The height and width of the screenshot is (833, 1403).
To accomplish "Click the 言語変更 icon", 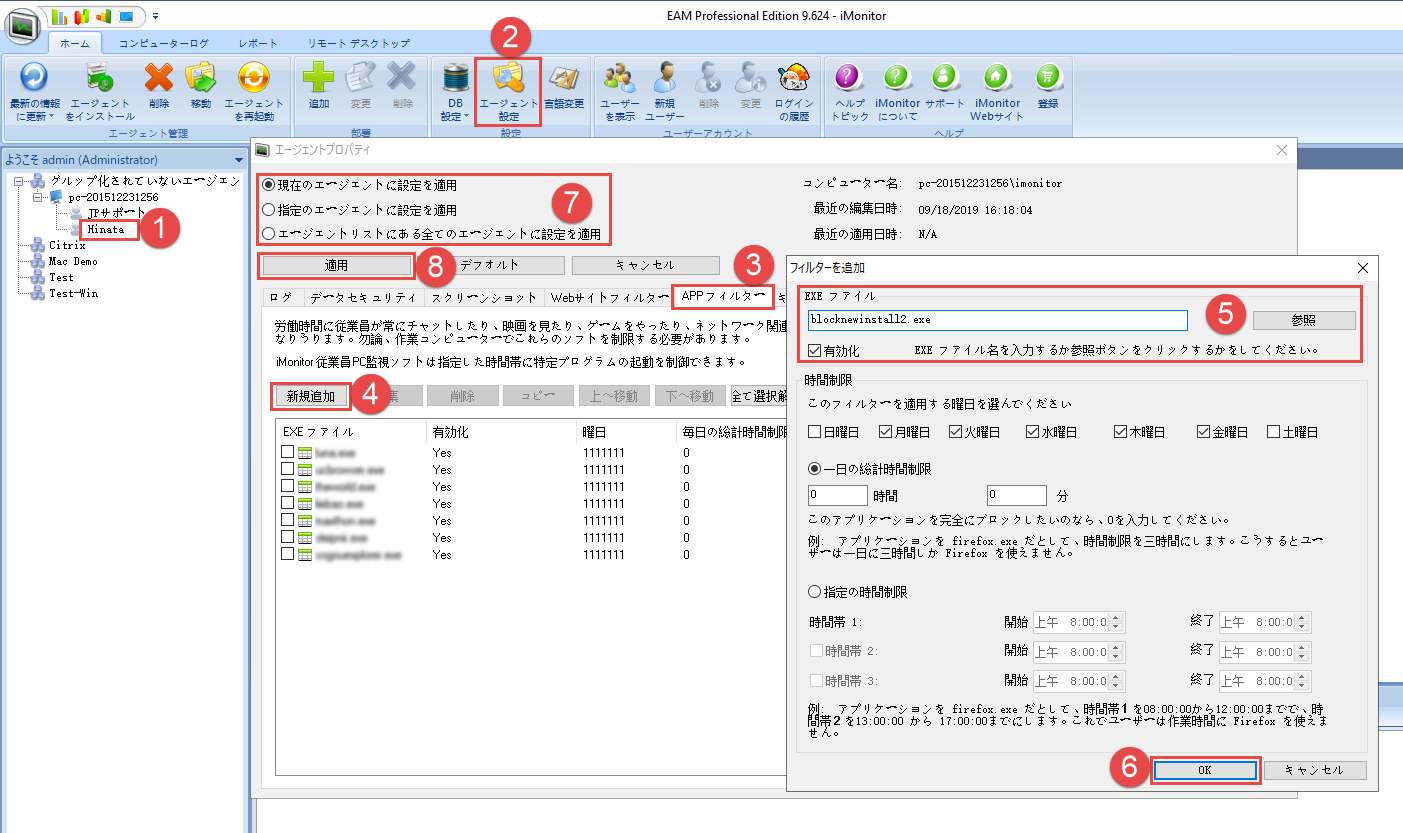I will click(565, 79).
